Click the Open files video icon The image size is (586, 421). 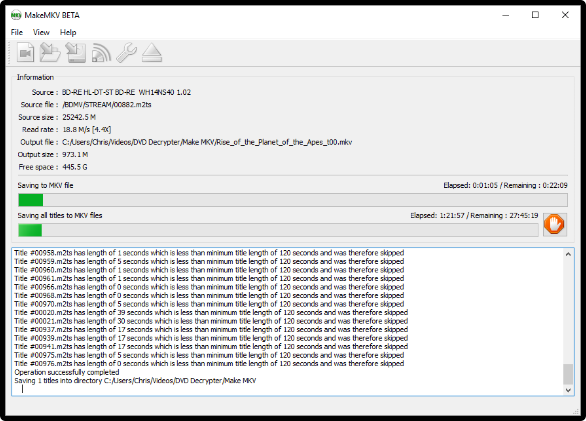click(x=25, y=53)
